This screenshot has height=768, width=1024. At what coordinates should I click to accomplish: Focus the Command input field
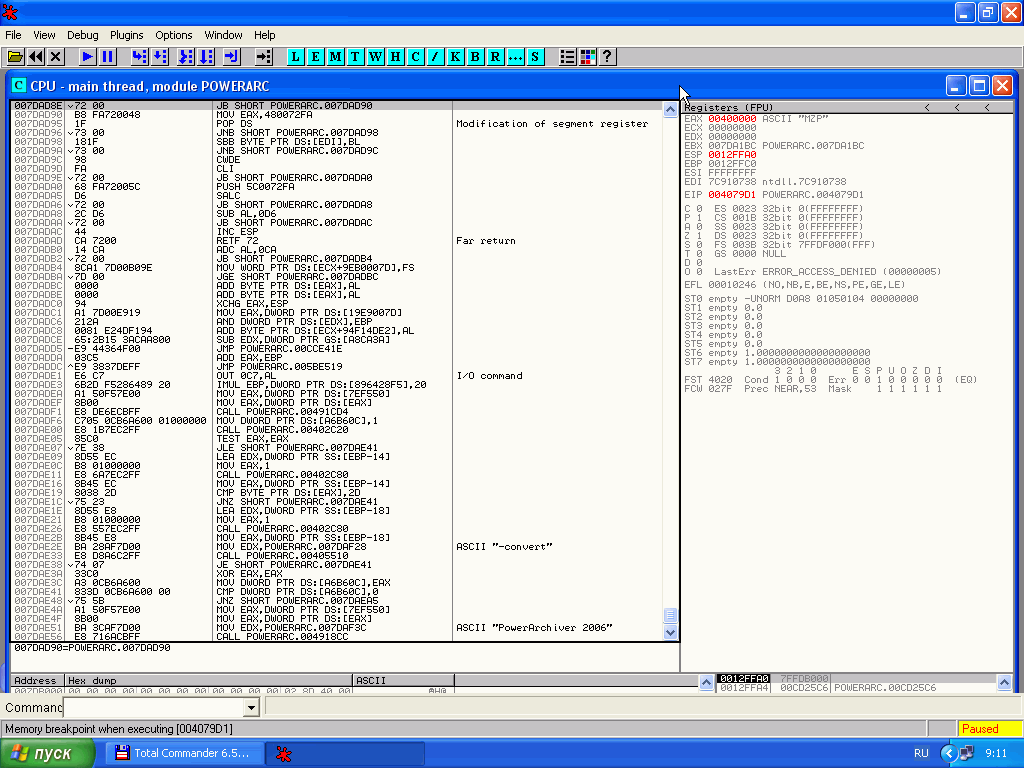(154, 707)
